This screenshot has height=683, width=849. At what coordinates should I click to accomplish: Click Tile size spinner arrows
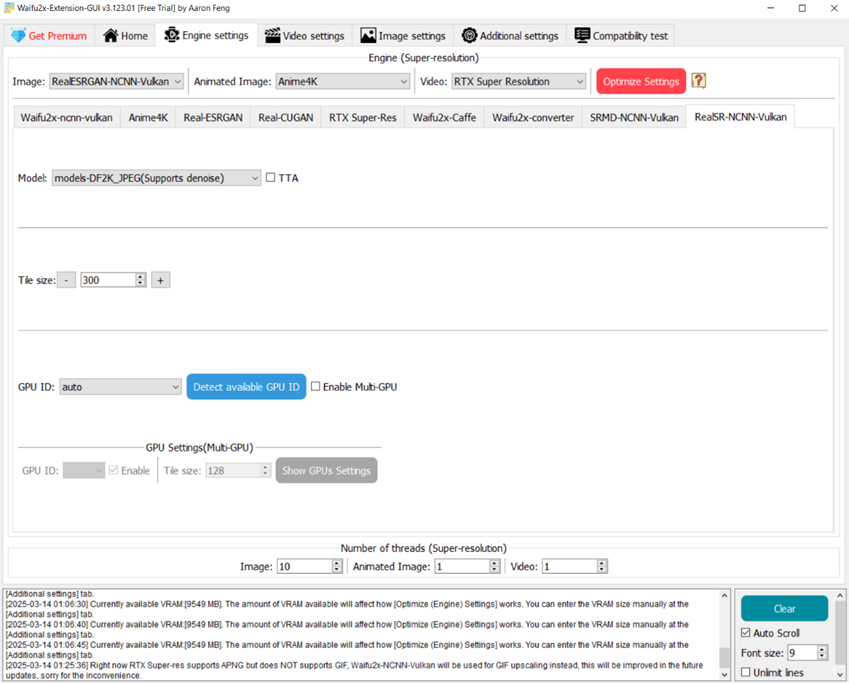[x=141, y=280]
